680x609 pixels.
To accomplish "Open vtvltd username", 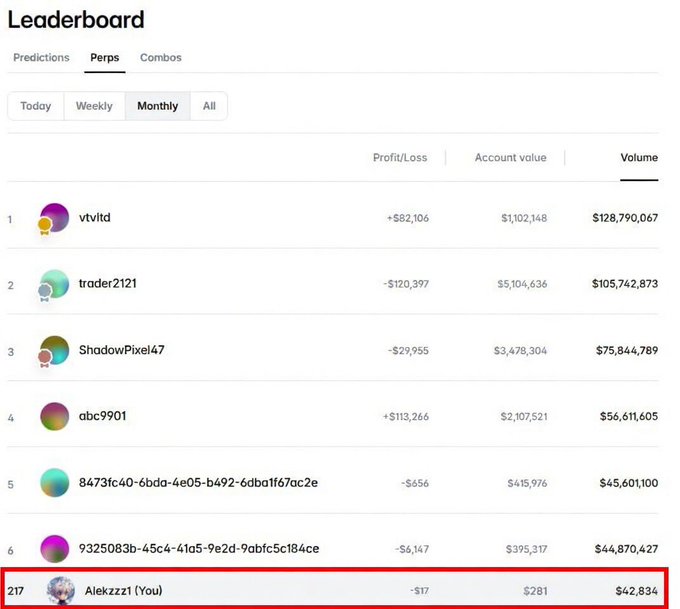I will [x=95, y=217].
